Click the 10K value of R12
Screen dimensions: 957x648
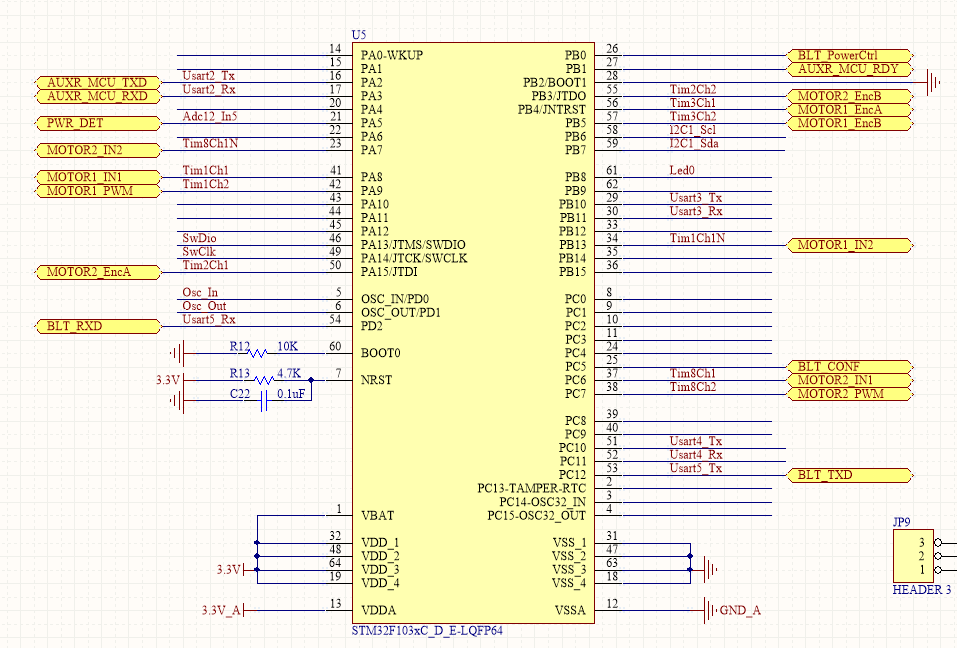[287, 347]
